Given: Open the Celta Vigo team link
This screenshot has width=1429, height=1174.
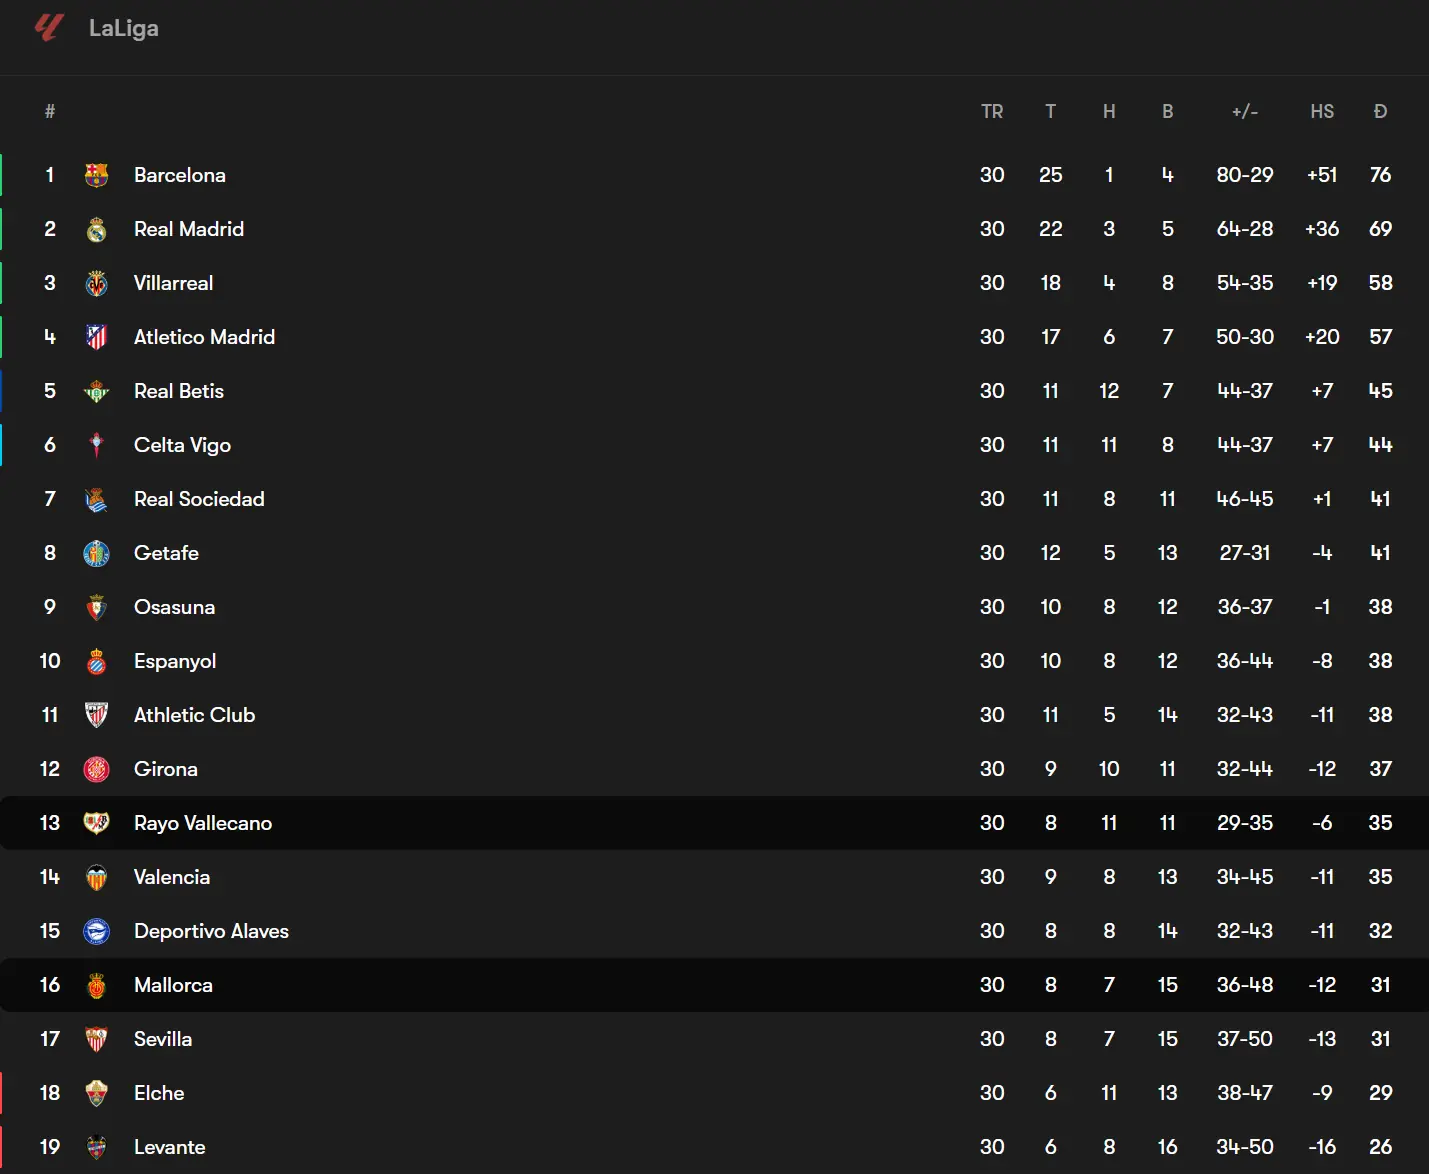Looking at the screenshot, I should [x=182, y=445].
